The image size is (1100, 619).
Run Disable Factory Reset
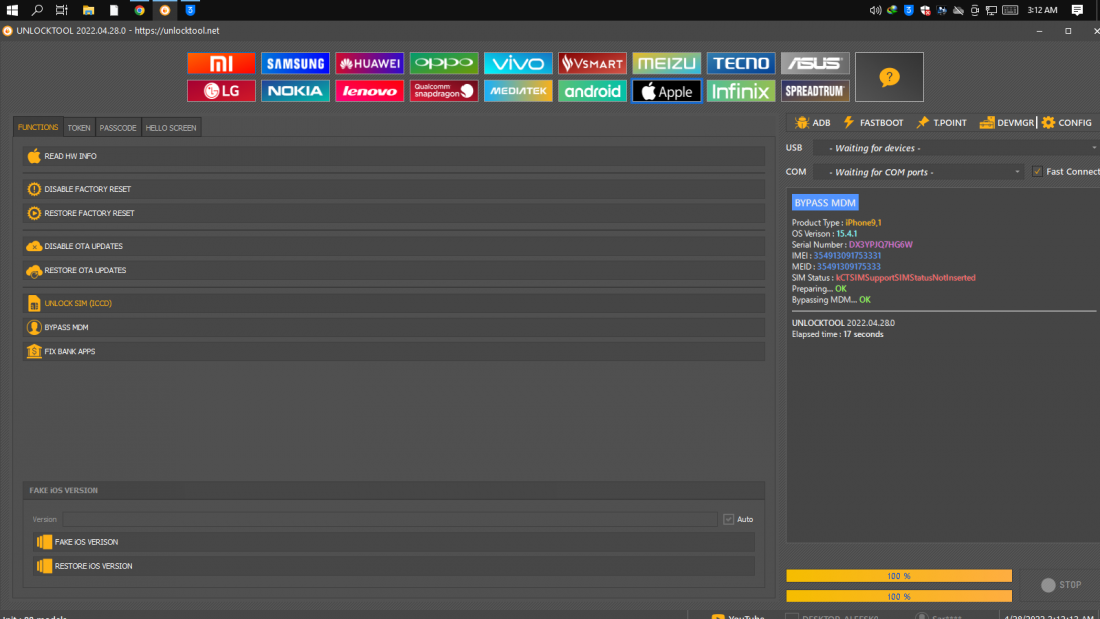coord(394,189)
